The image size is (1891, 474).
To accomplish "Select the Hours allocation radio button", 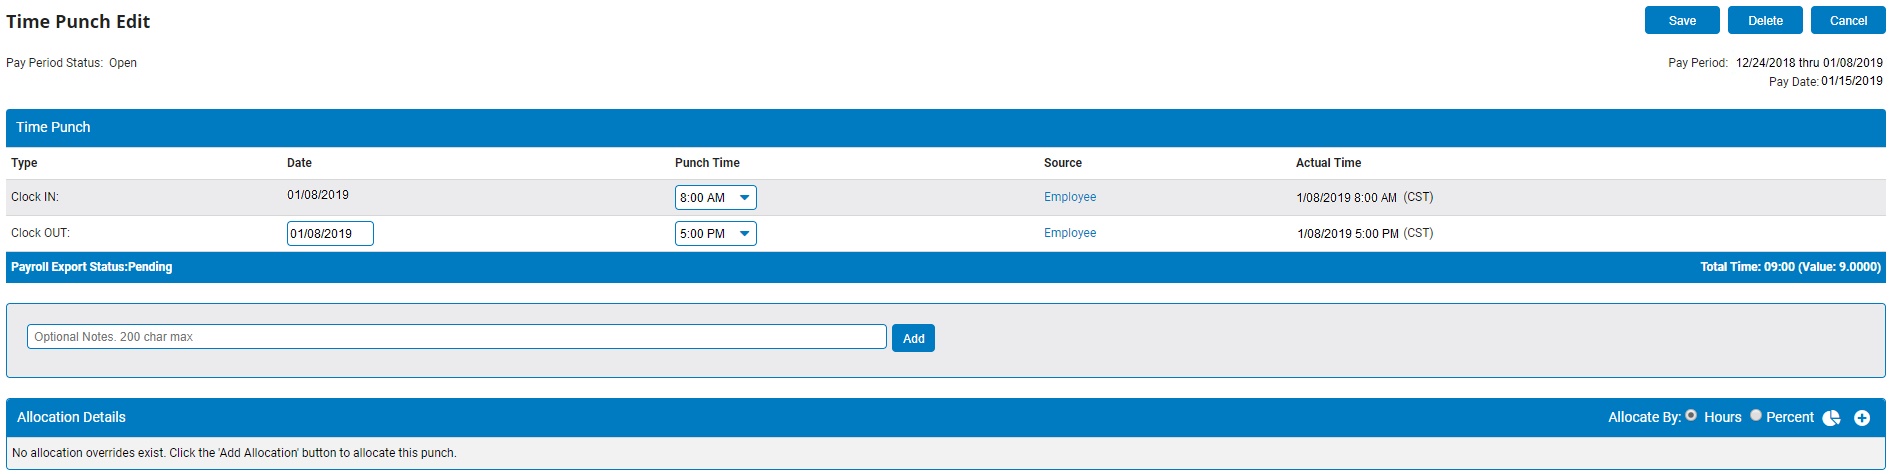I will [1691, 415].
